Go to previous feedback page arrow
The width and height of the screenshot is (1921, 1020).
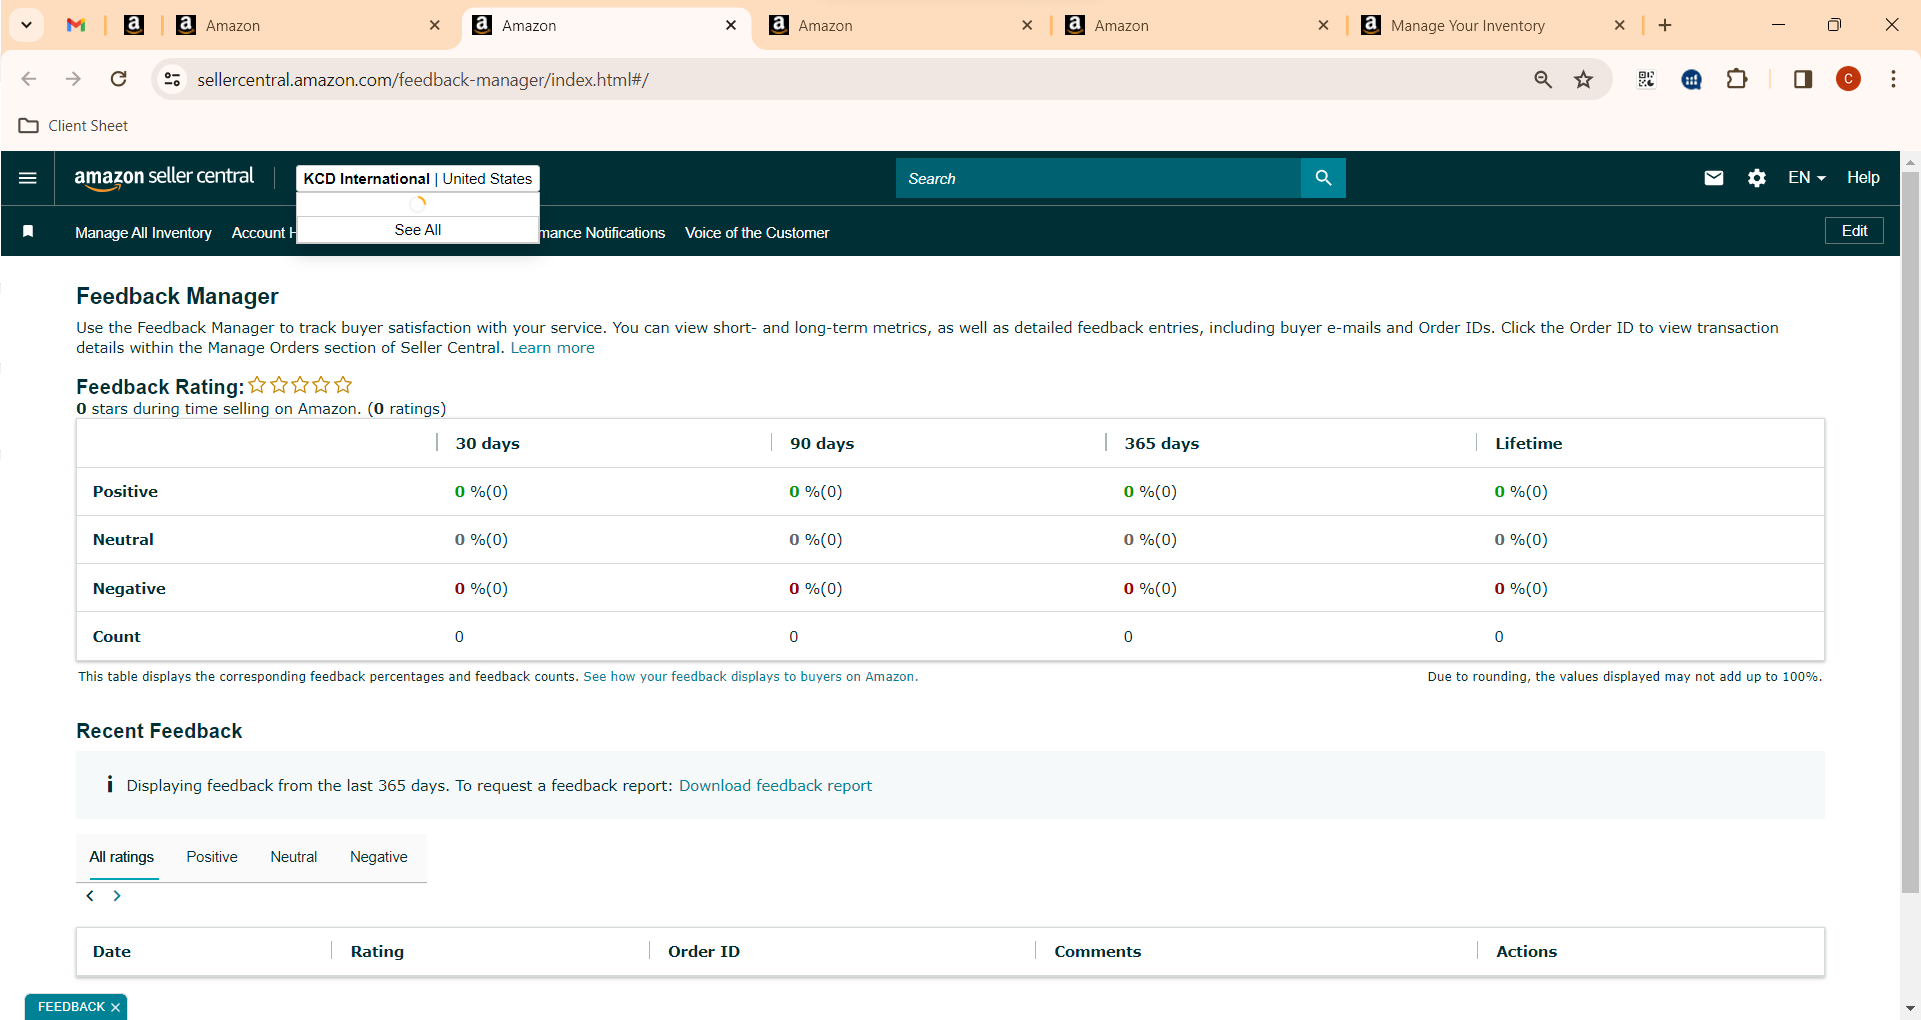[90, 896]
